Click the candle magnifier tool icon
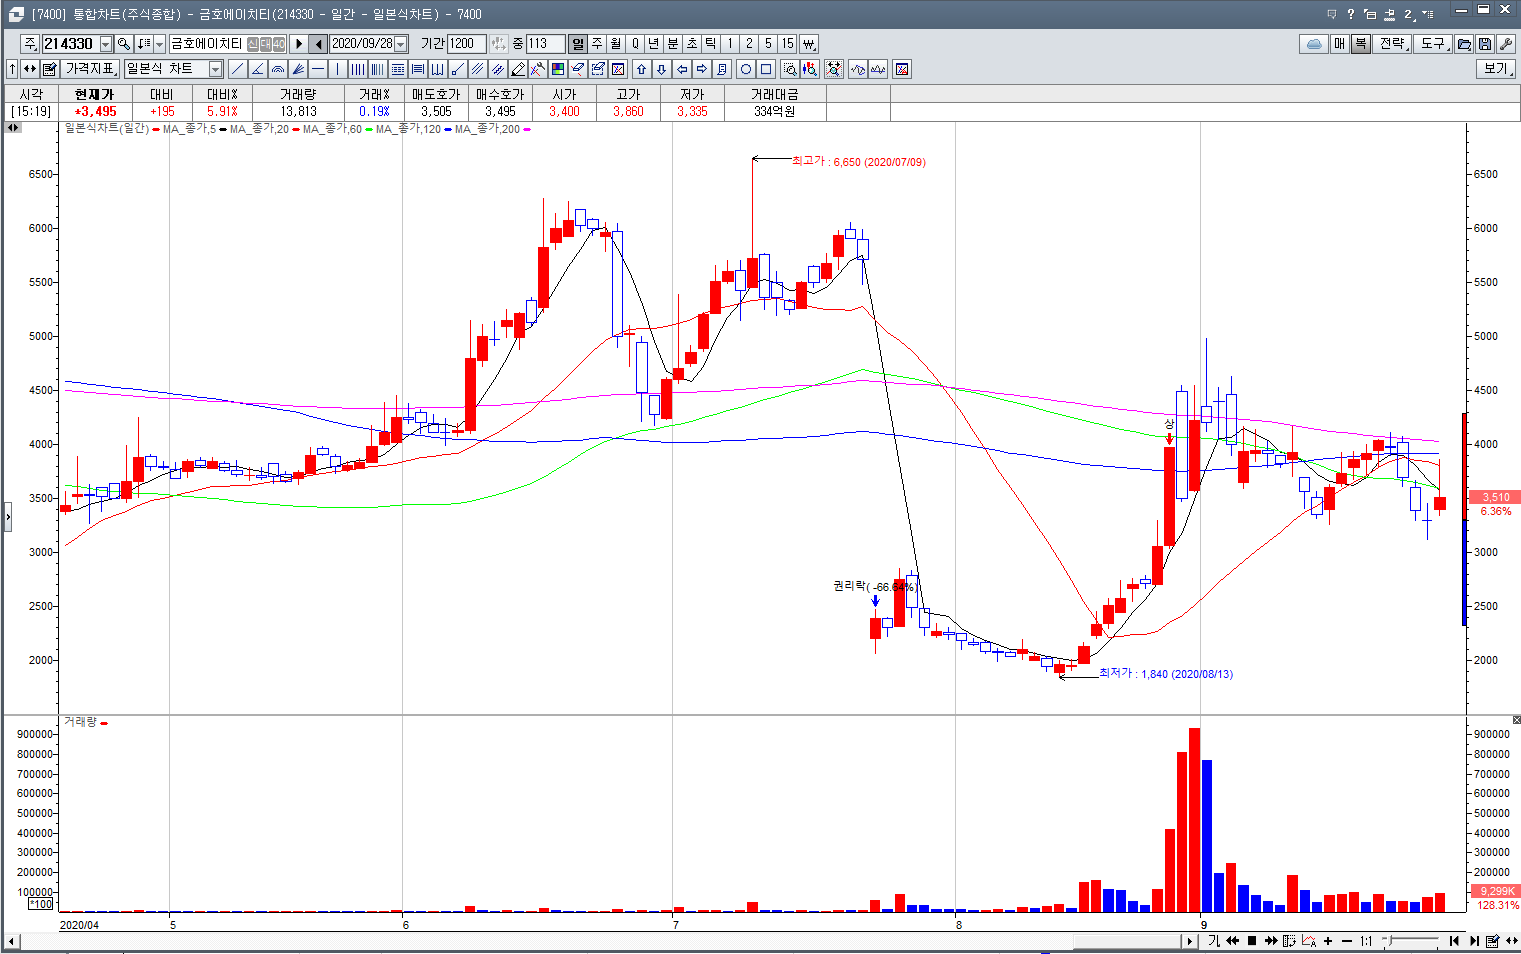The width and height of the screenshot is (1521, 954). click(x=810, y=69)
